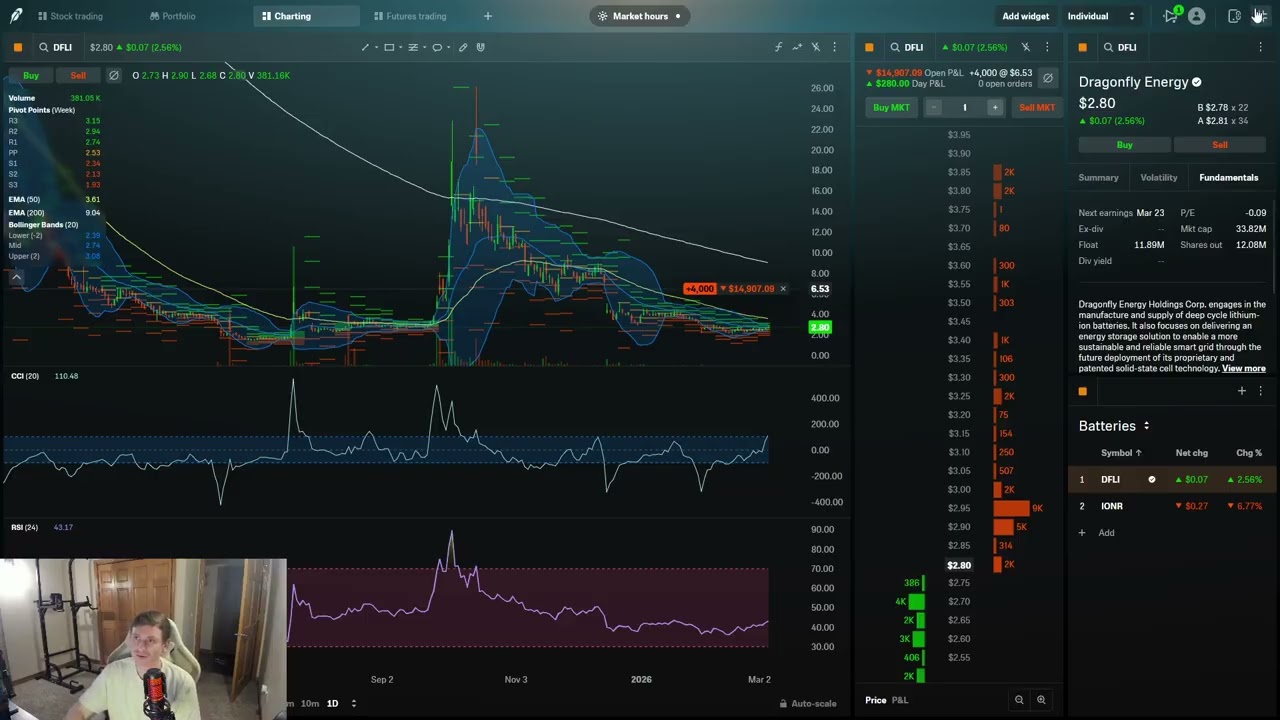Screen dimensions: 1280x720
Task: Click the ladder zoom out magnifier
Action: tap(1019, 700)
